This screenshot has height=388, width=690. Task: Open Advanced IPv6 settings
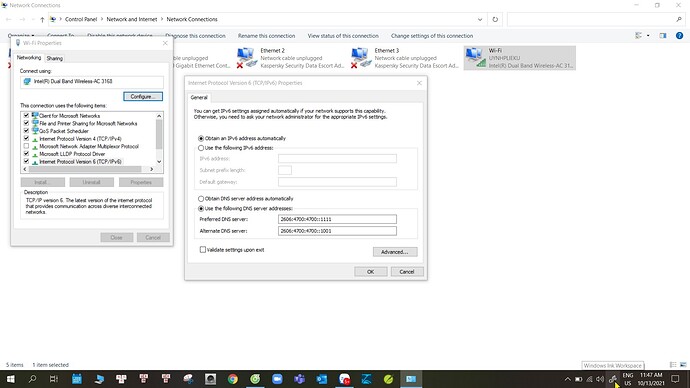click(395, 252)
